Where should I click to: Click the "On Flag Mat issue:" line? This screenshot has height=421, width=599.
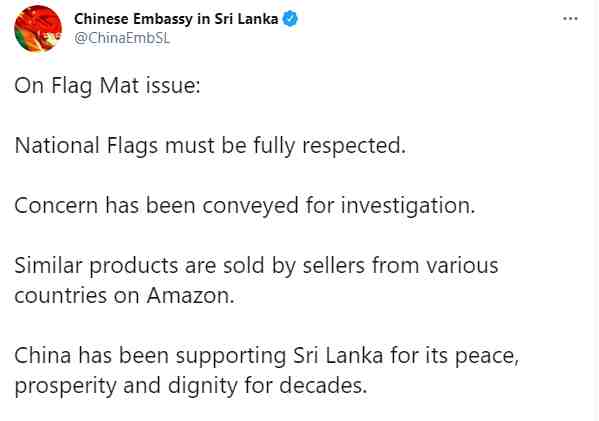tap(107, 86)
